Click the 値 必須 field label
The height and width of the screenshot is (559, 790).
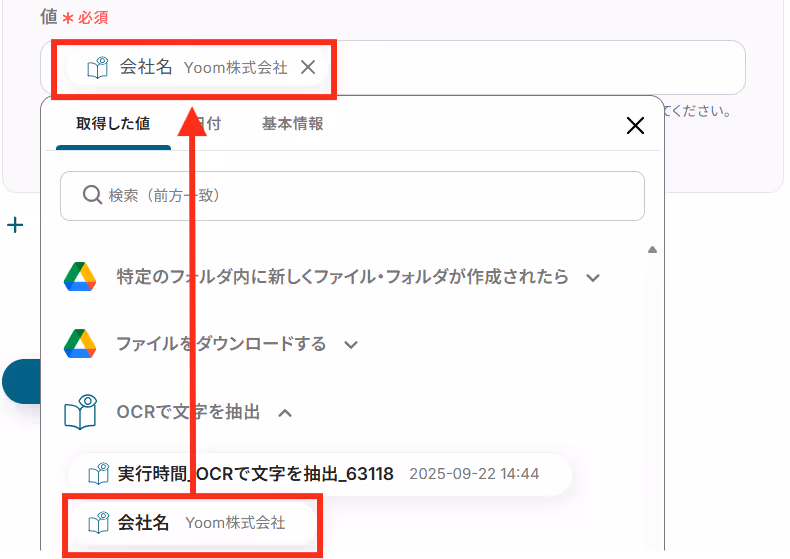pyautogui.click(x=74, y=17)
